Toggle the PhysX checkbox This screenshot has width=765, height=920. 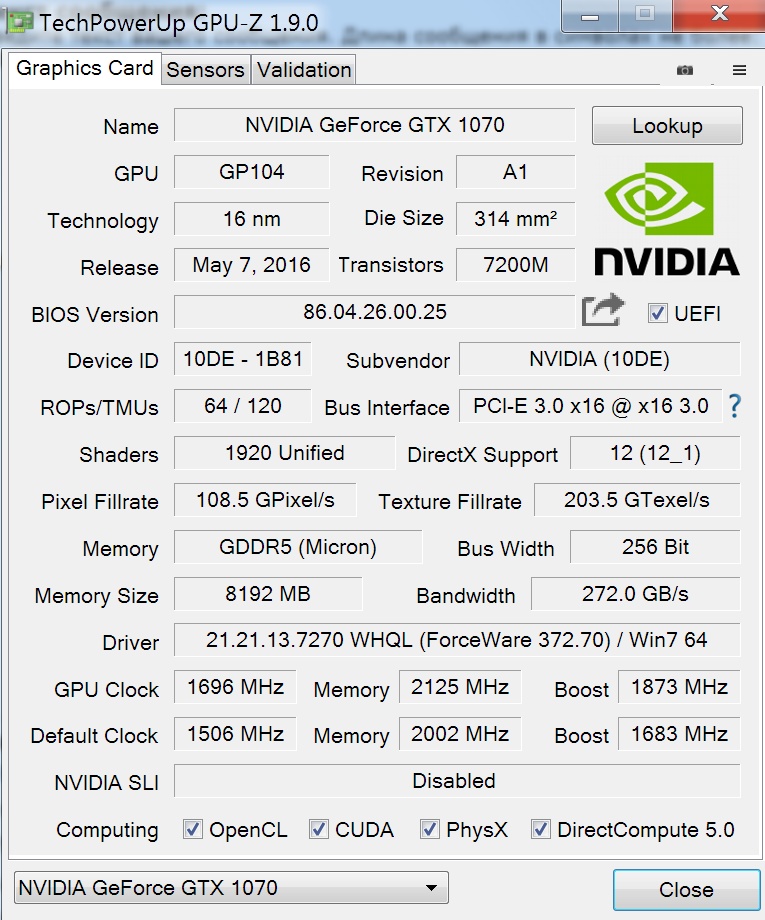[x=430, y=829]
